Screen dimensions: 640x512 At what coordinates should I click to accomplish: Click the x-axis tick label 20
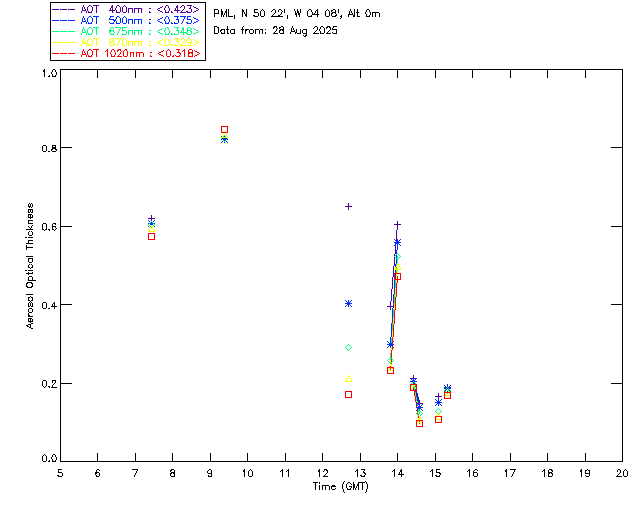click(622, 473)
